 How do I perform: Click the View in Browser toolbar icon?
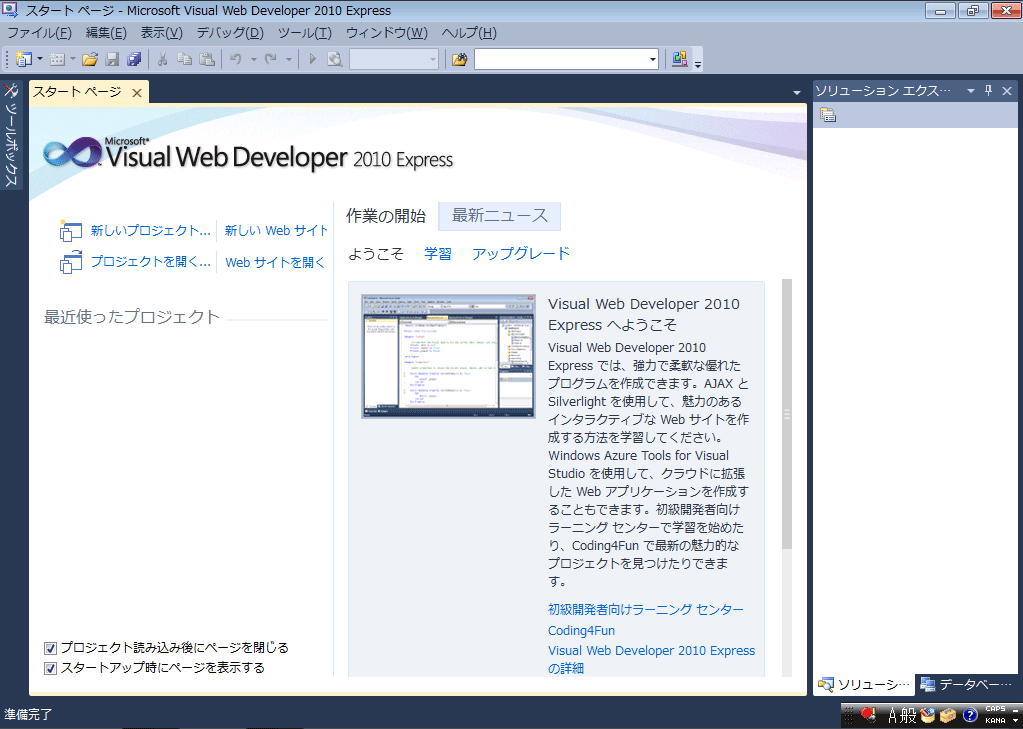pos(335,59)
